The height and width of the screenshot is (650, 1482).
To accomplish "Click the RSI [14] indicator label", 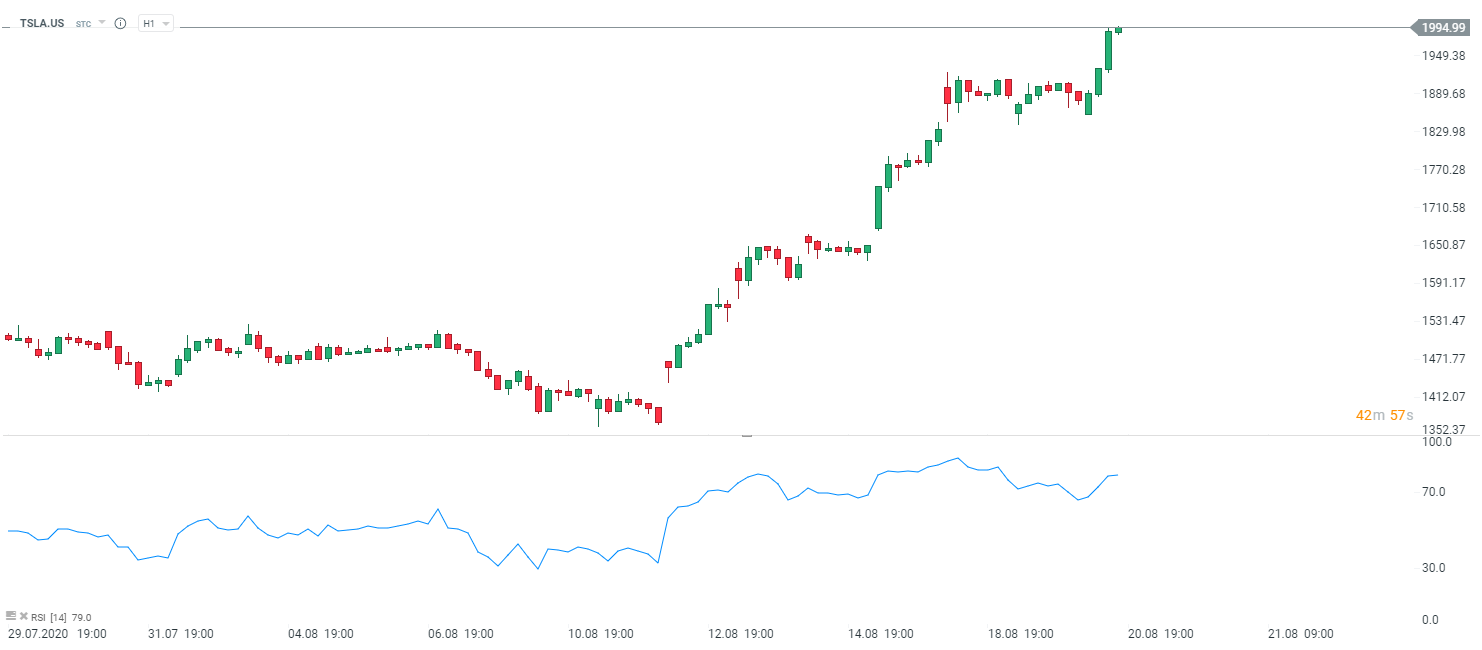I will [x=48, y=618].
